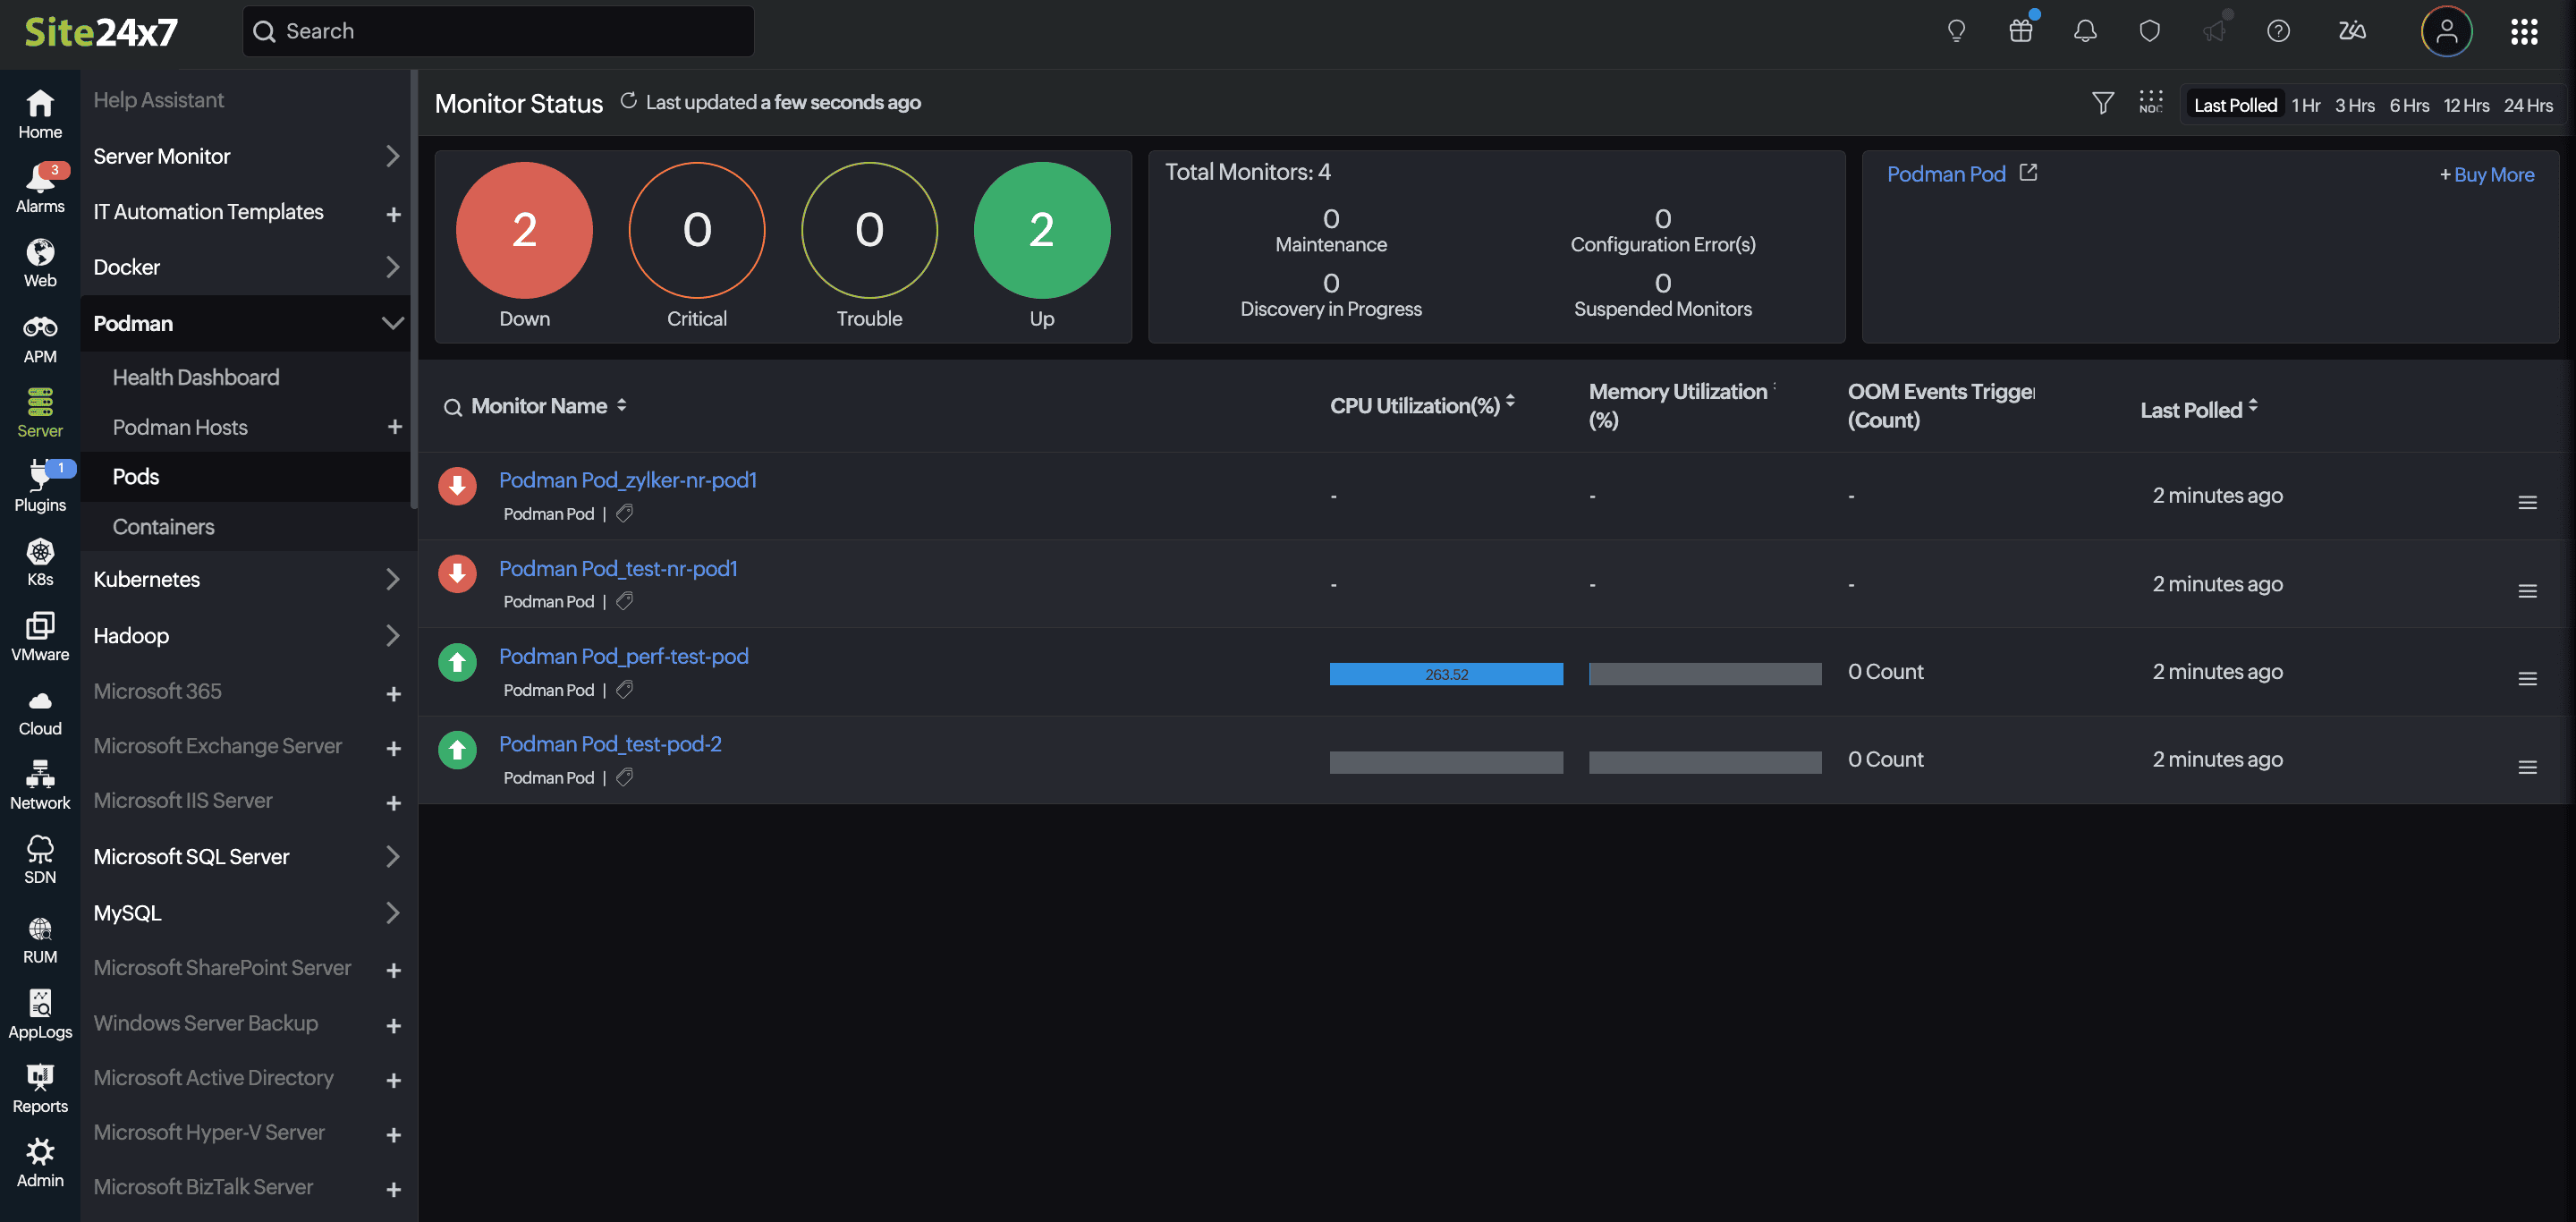Refresh the Monitor Status data
The height and width of the screenshot is (1222, 2576).
click(x=628, y=101)
